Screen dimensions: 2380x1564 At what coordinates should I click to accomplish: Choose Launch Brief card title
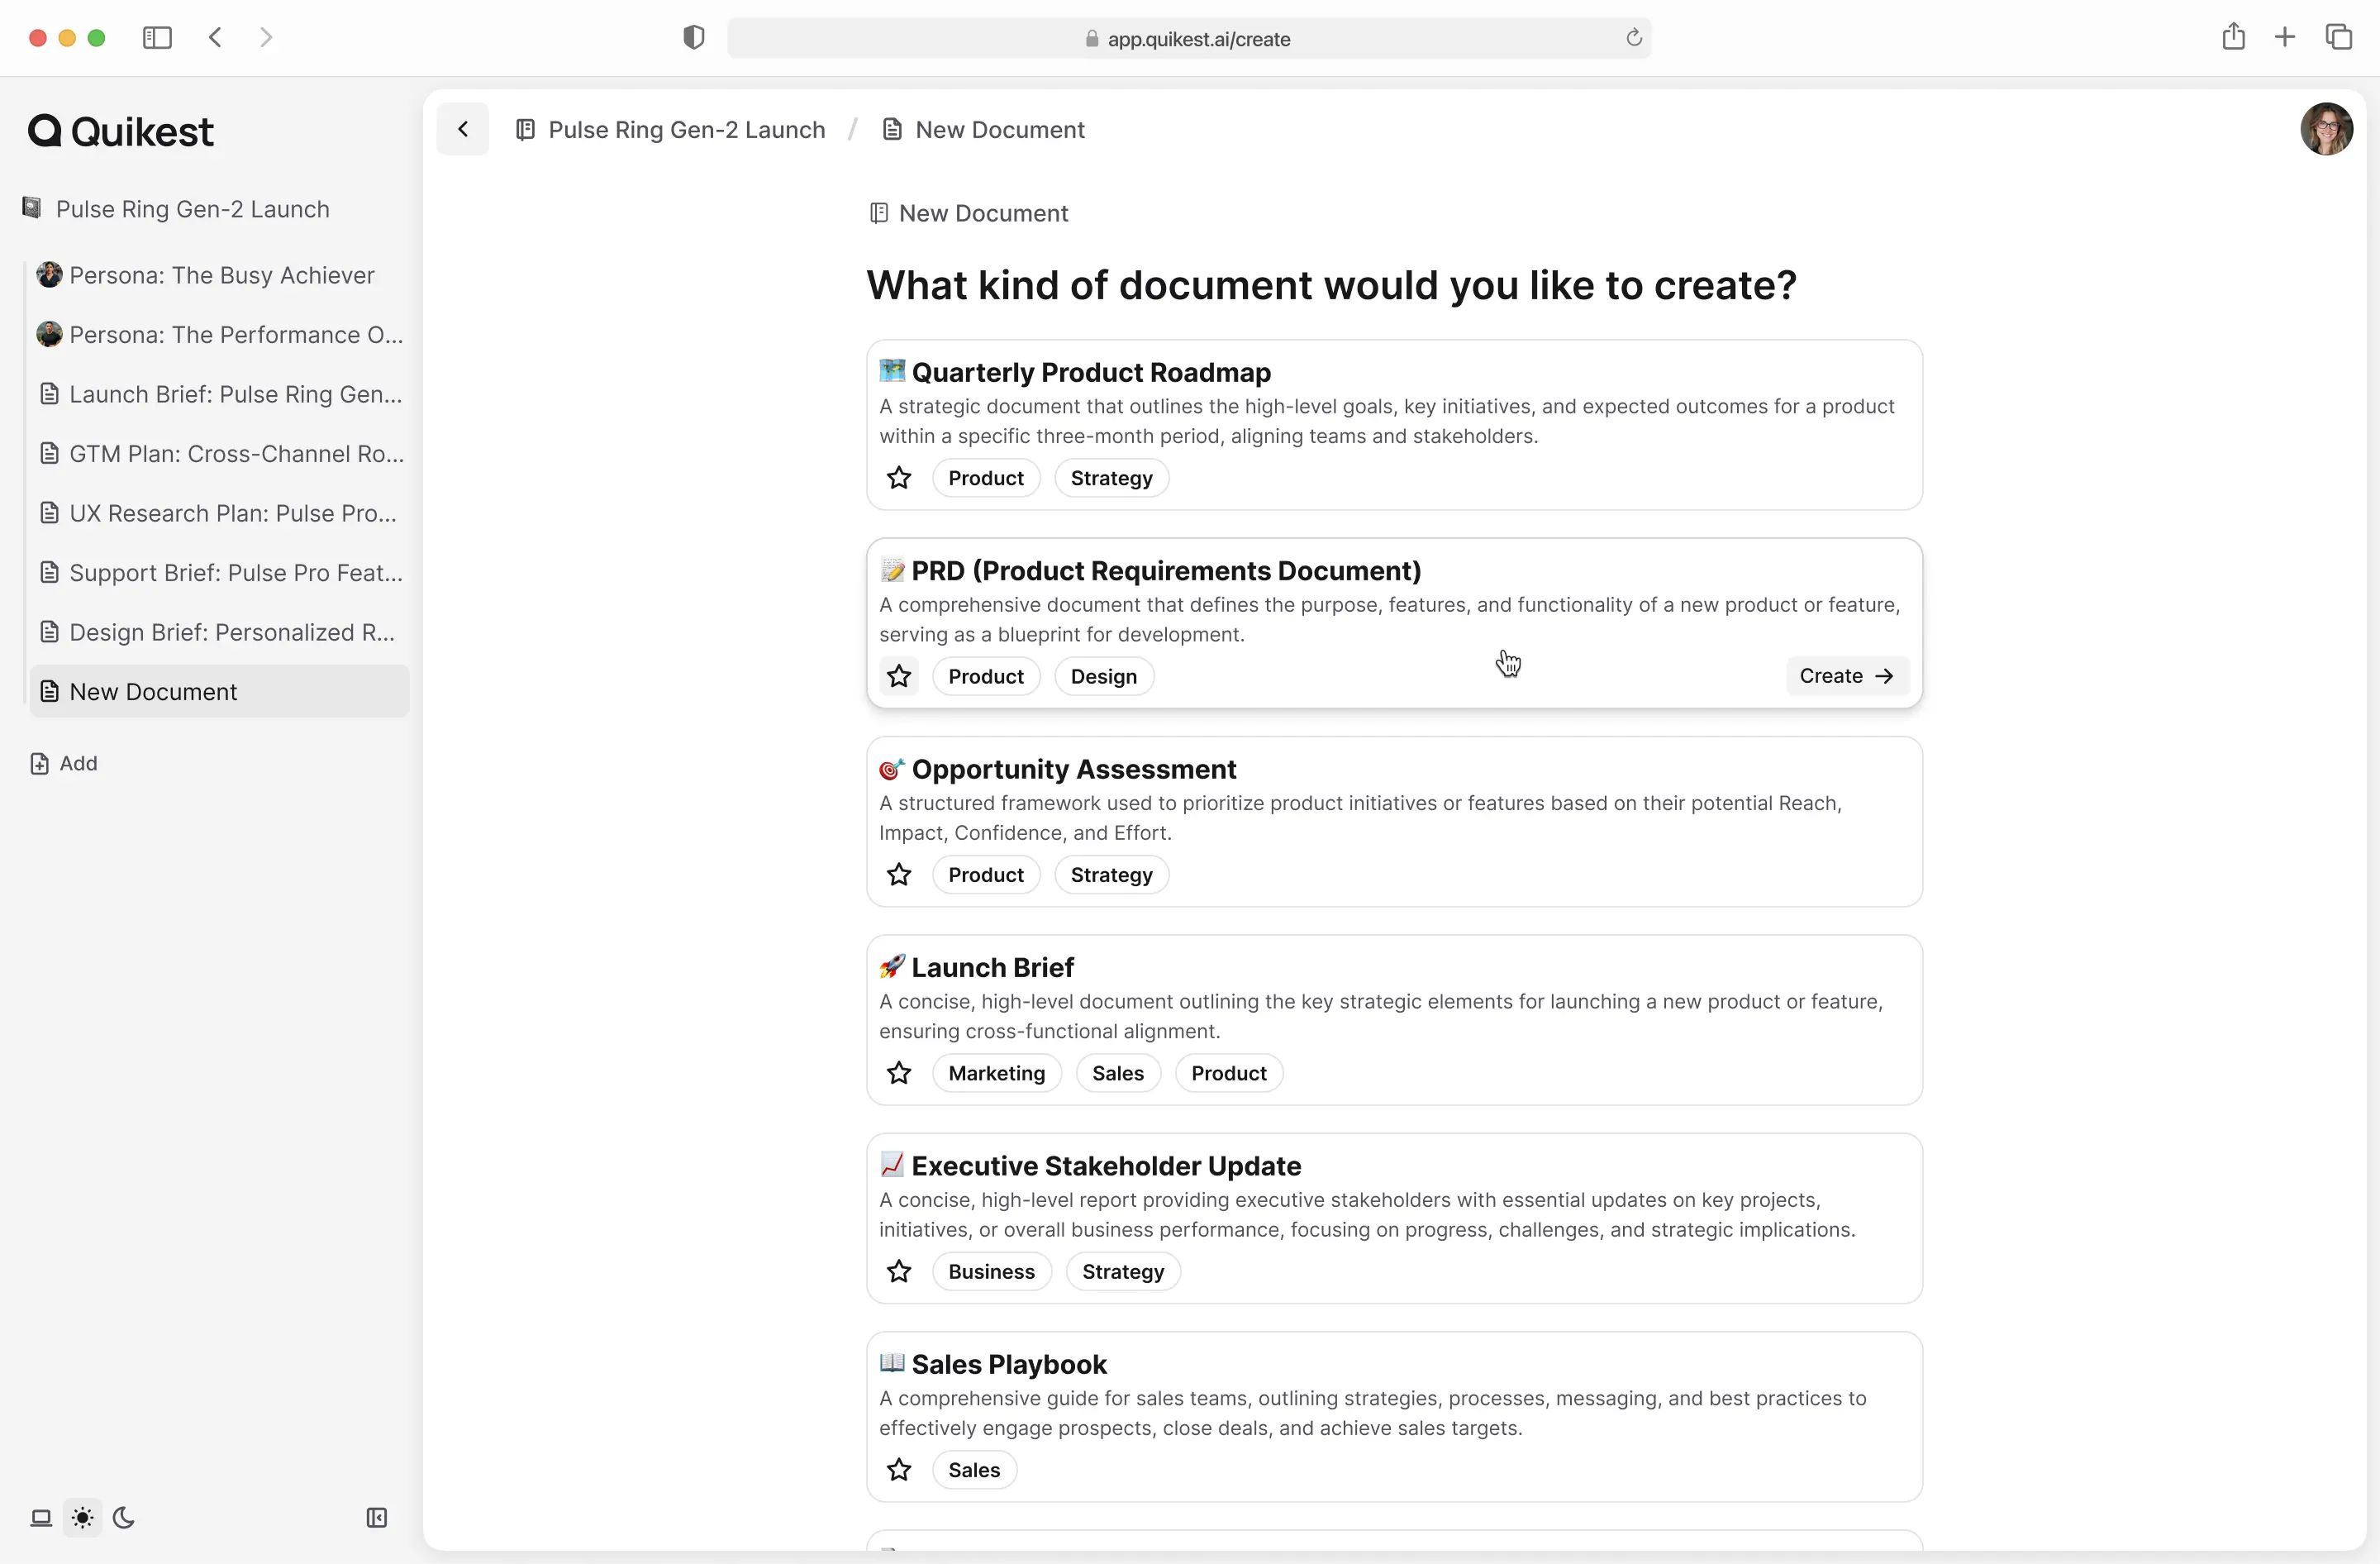click(x=992, y=968)
